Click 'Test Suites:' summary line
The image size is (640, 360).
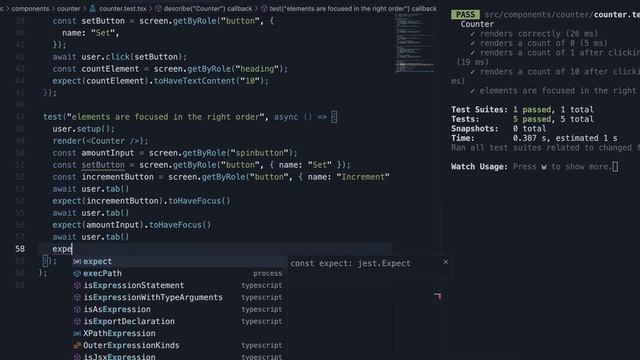[522, 109]
